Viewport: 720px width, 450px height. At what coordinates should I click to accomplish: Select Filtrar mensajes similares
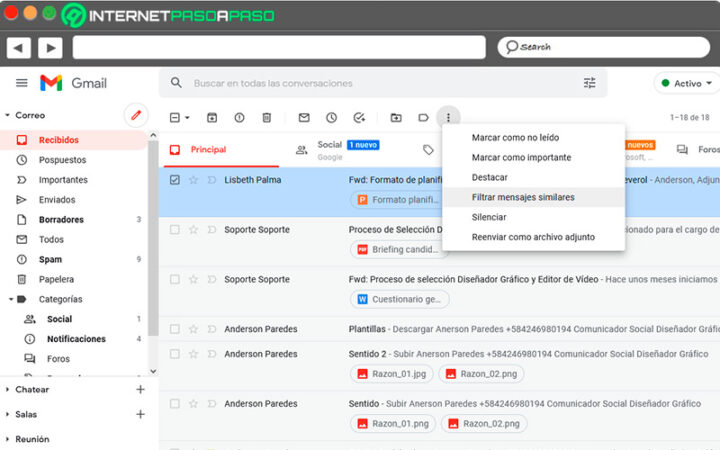coord(533,197)
